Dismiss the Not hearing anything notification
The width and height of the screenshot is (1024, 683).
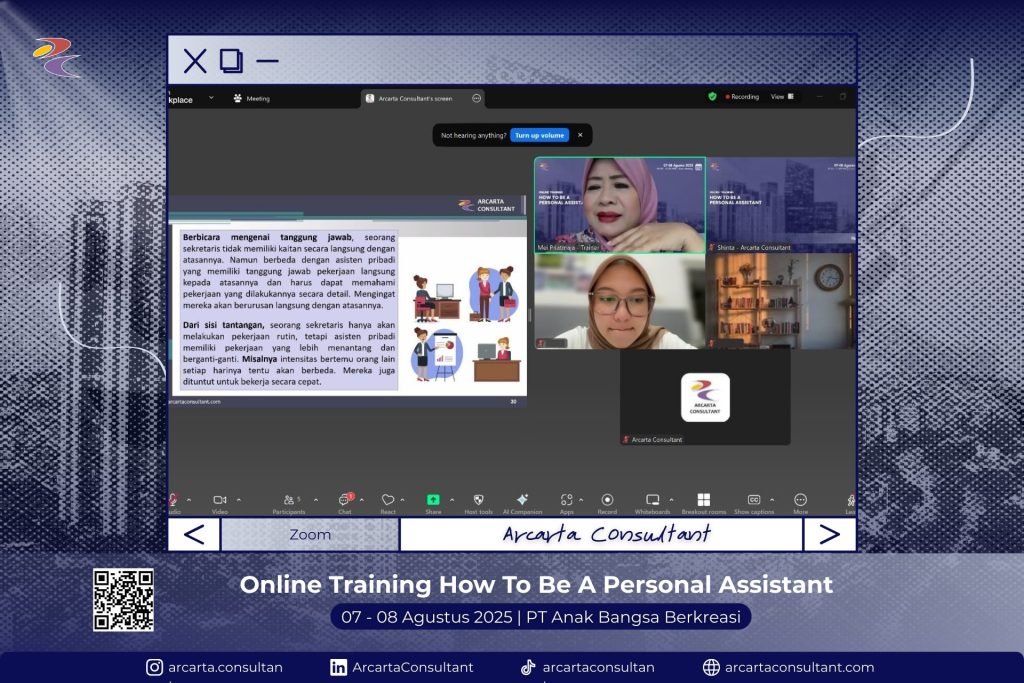579,135
